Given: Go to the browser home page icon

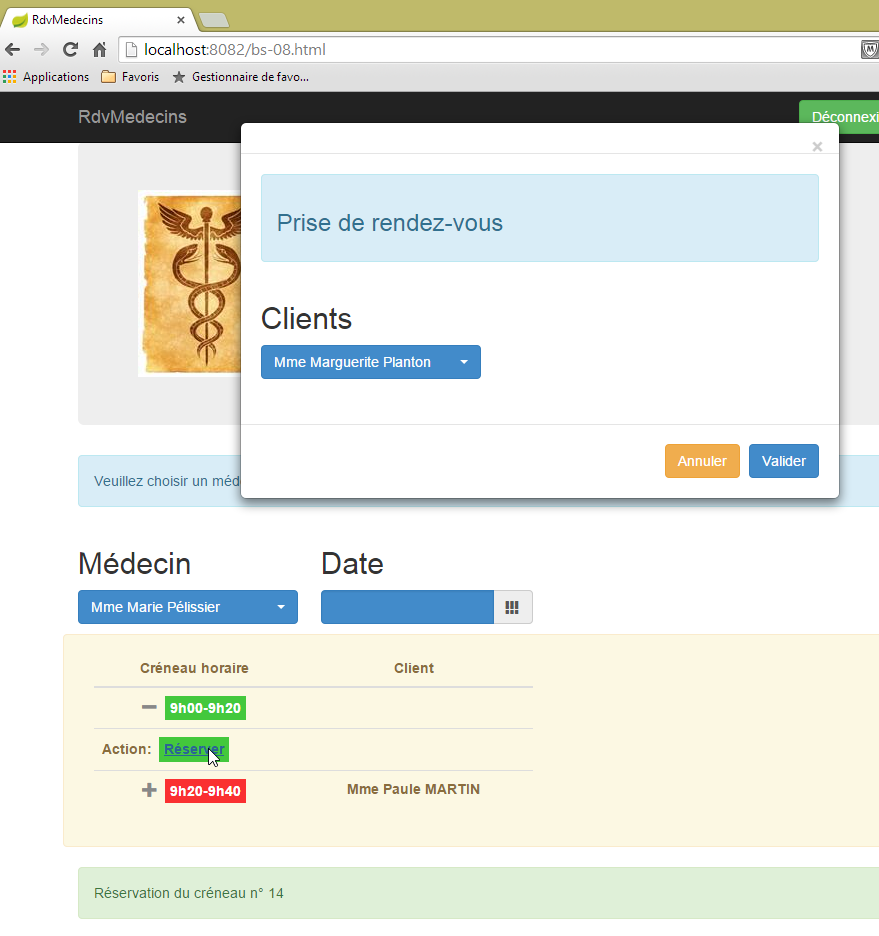Looking at the screenshot, I should pos(99,50).
